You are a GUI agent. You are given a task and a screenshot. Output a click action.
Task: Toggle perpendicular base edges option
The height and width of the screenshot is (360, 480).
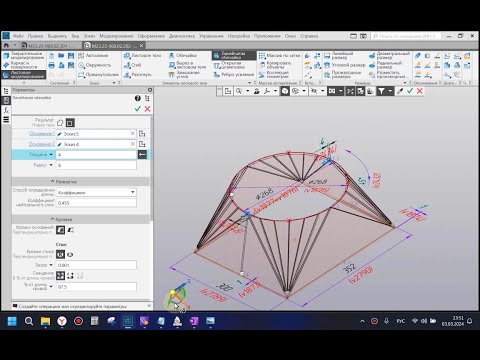[x=60, y=230]
